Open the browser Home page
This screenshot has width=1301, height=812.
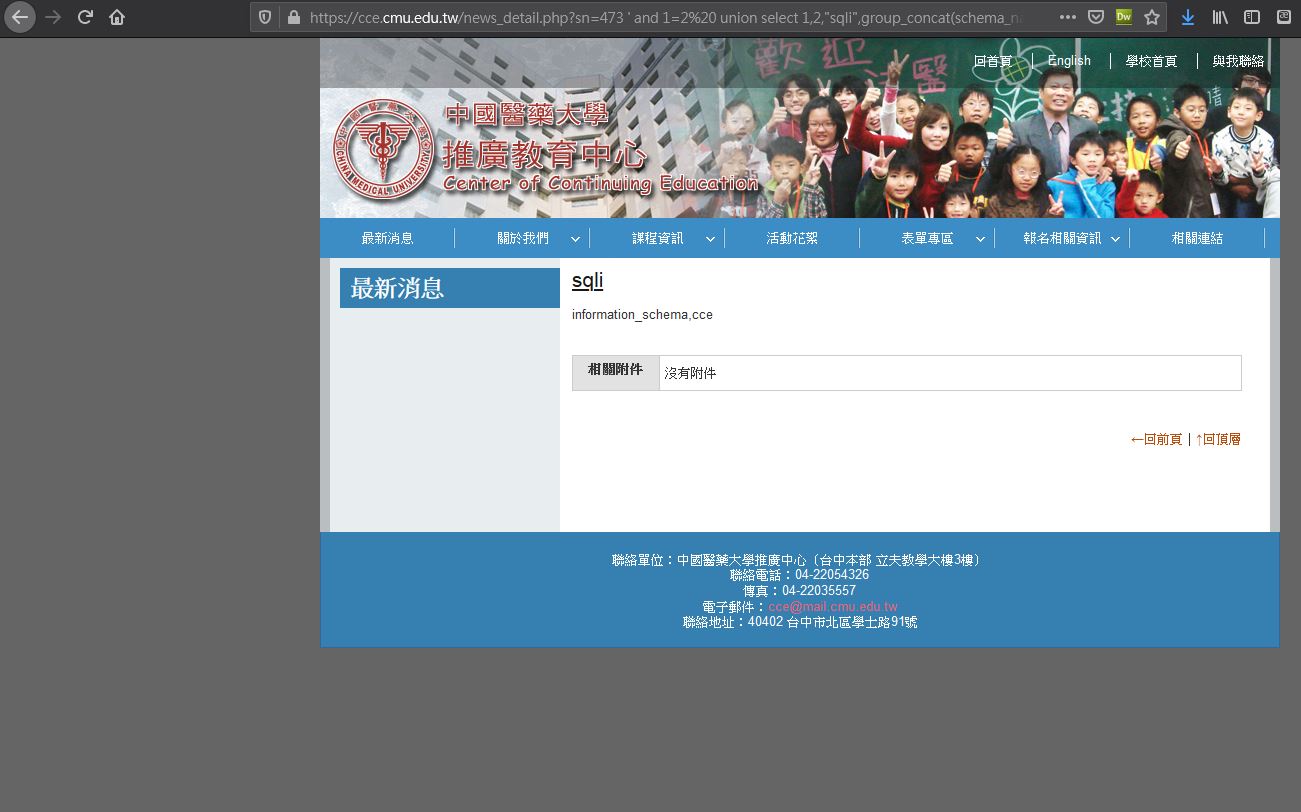coord(117,17)
